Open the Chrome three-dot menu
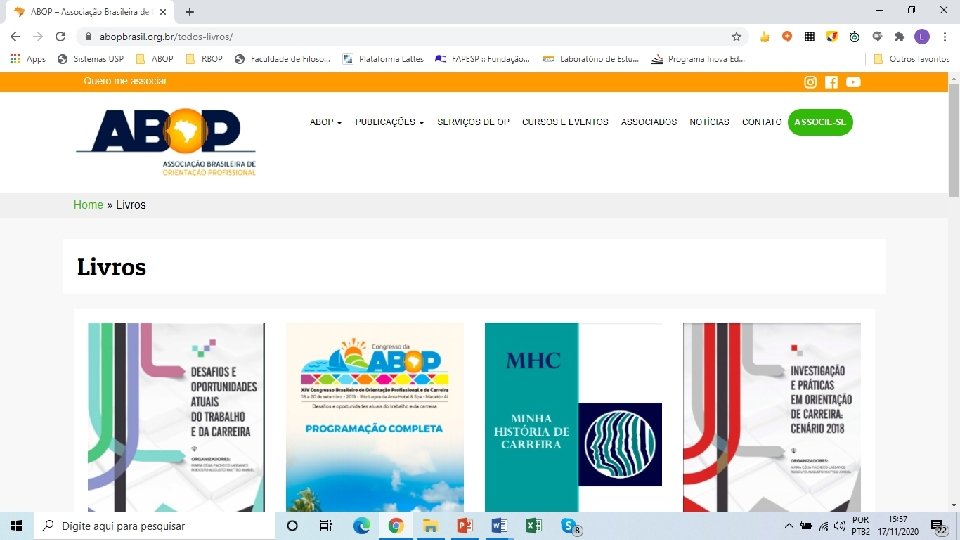 [x=945, y=37]
